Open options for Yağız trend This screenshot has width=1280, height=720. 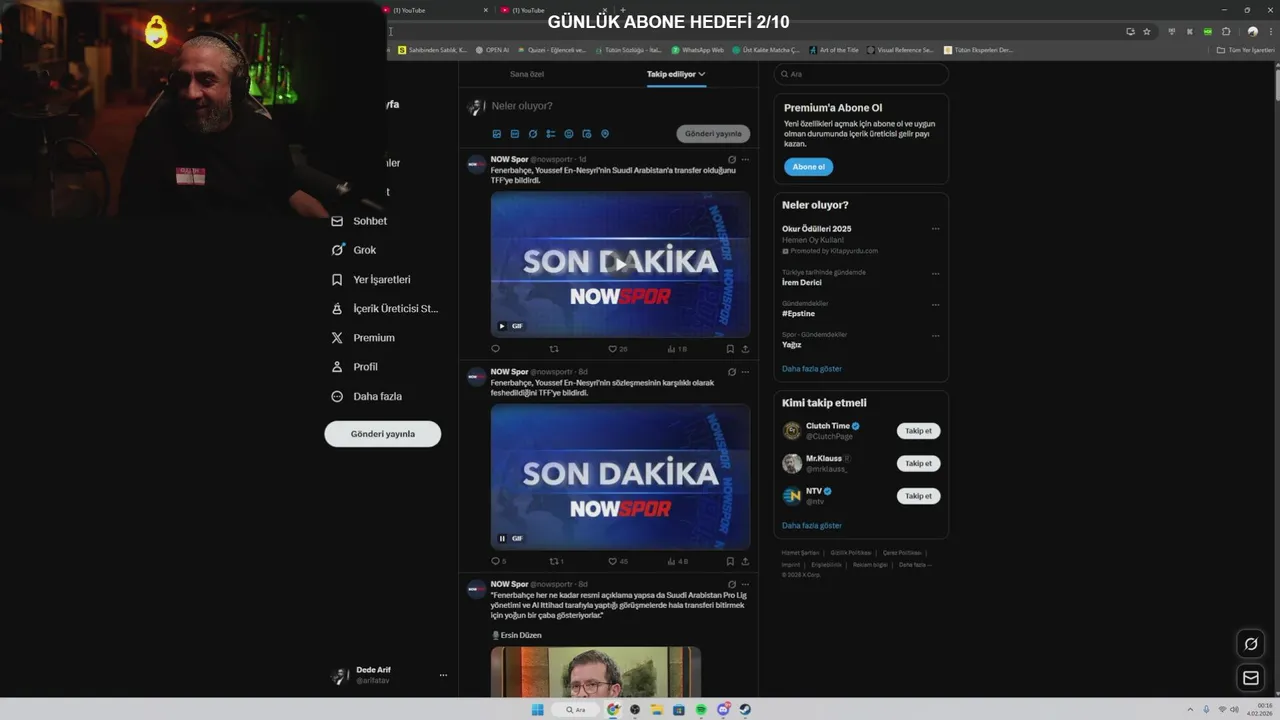935,335
